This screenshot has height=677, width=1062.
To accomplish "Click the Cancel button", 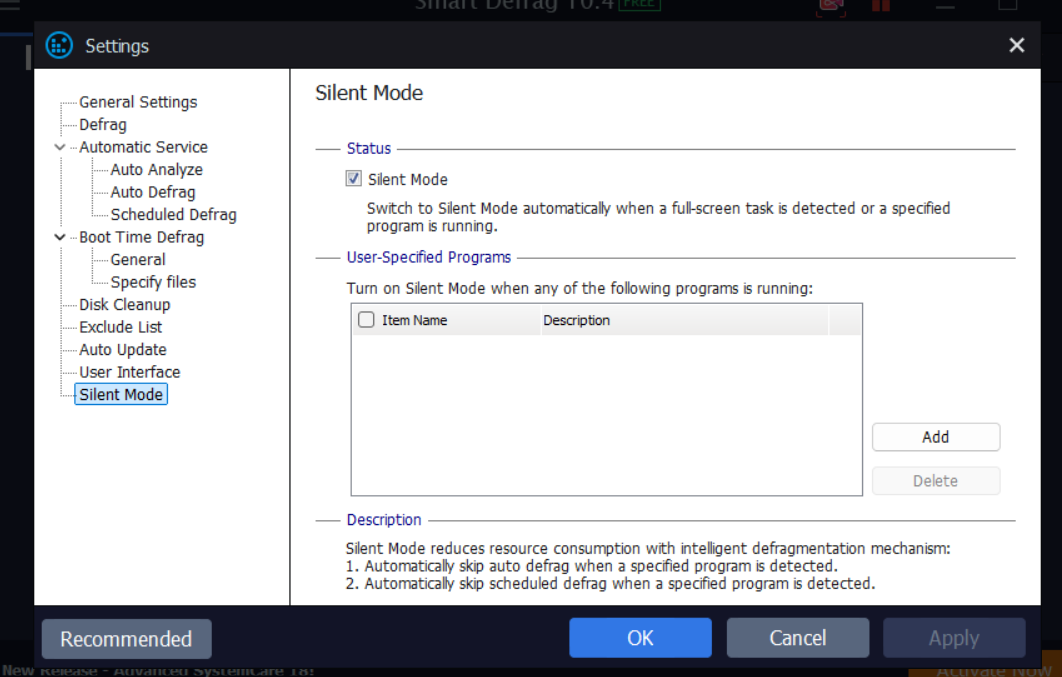I will [x=797, y=638].
